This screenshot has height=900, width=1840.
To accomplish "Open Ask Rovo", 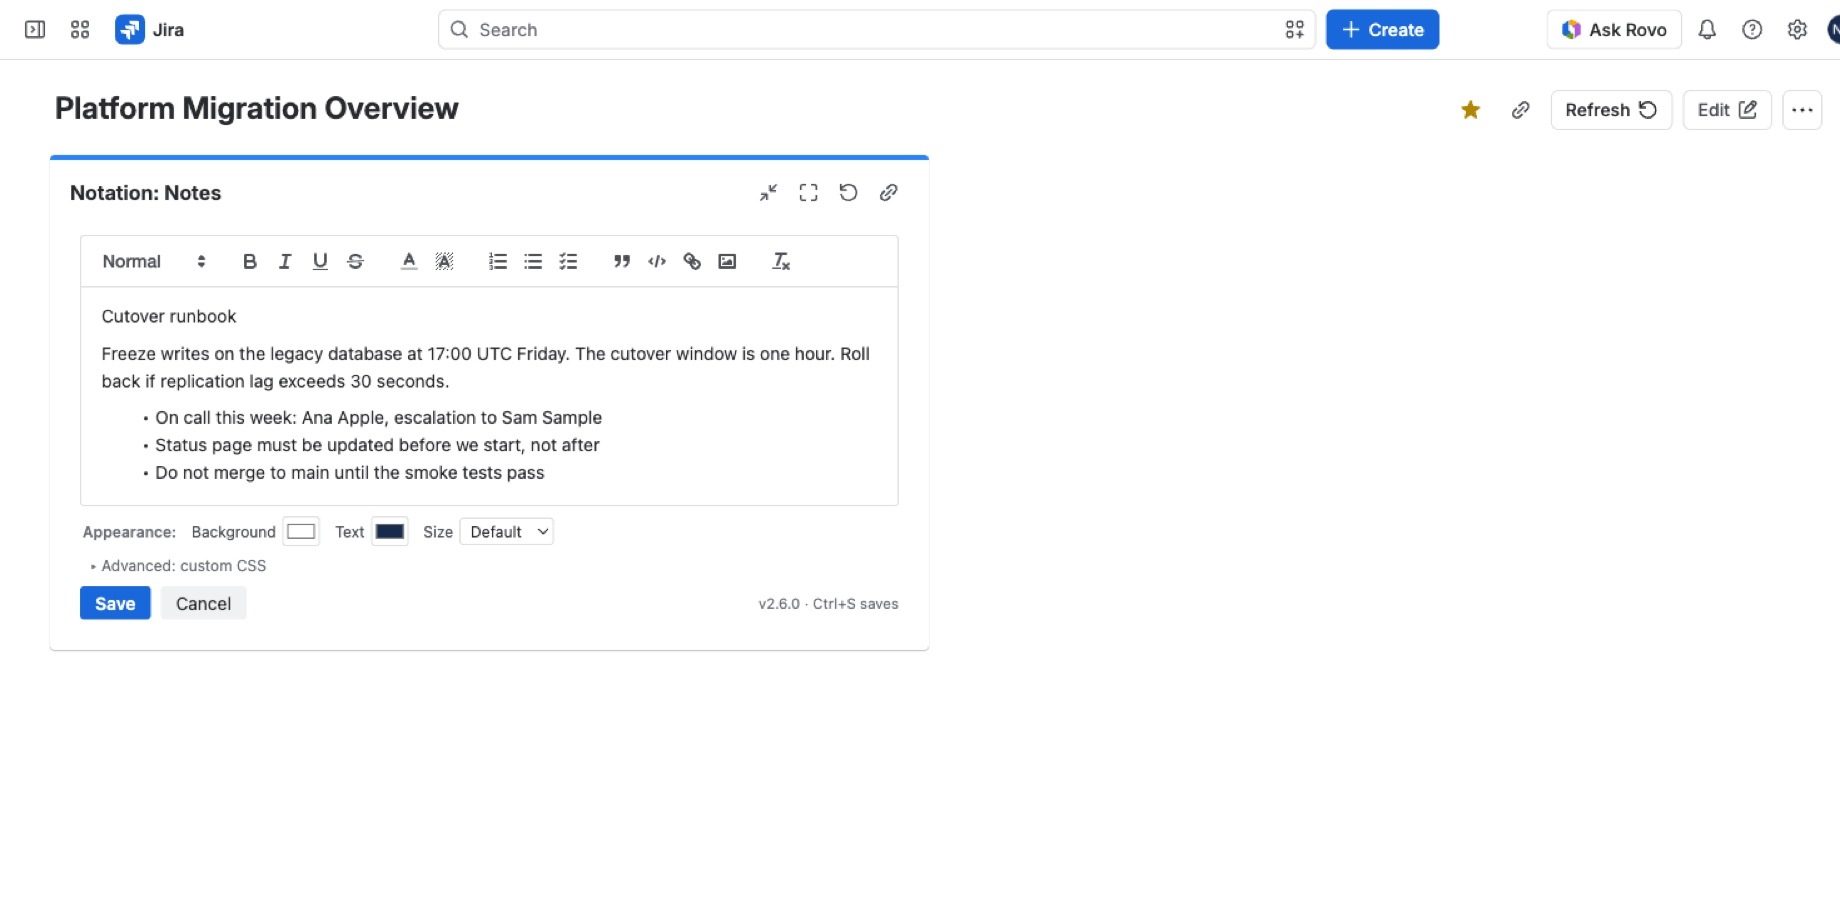I will pyautogui.click(x=1614, y=30).
